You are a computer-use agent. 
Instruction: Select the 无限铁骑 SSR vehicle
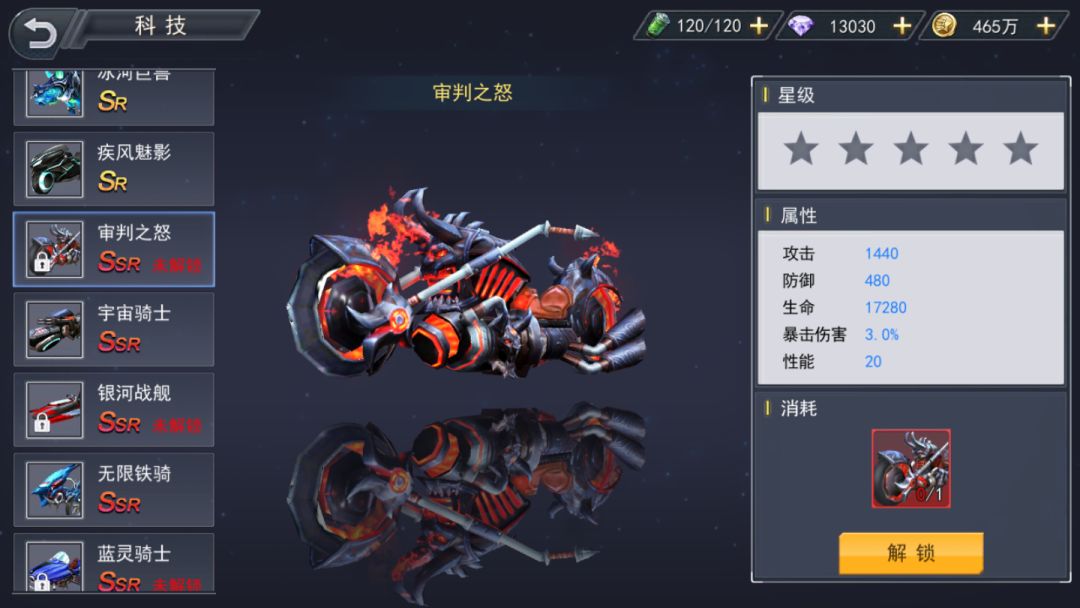(x=114, y=490)
